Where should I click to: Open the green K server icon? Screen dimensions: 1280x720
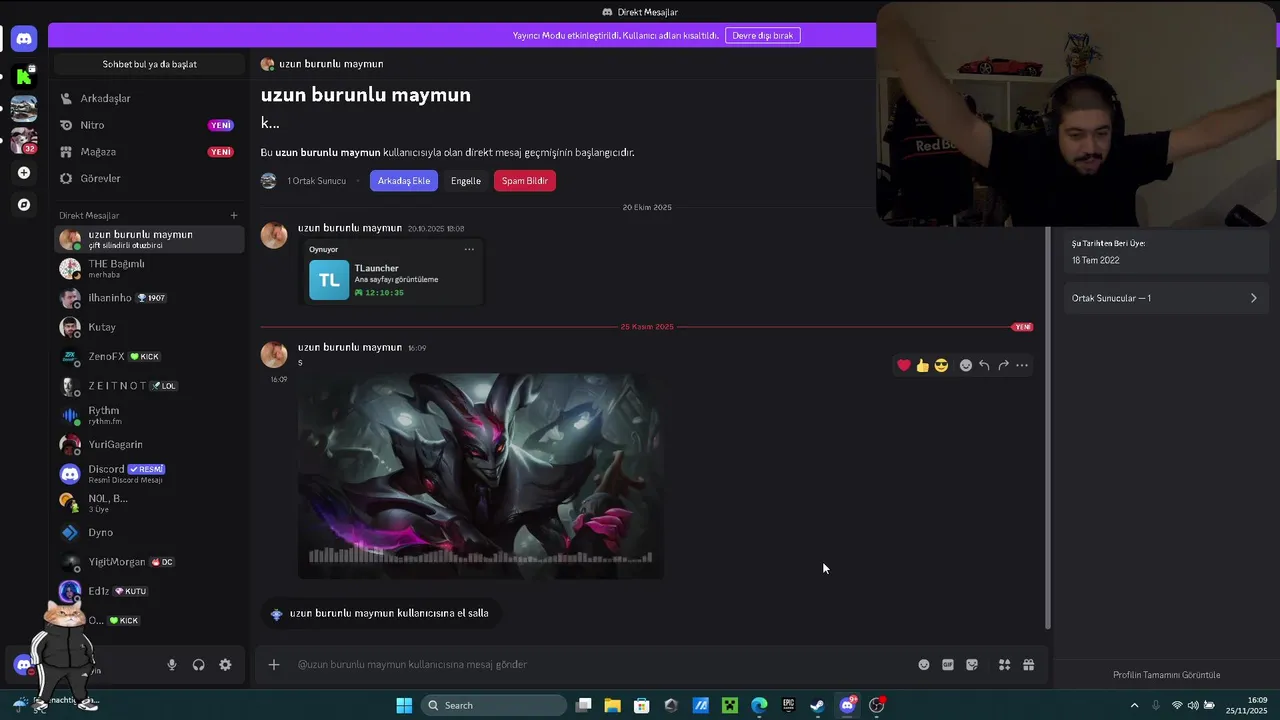point(24,75)
